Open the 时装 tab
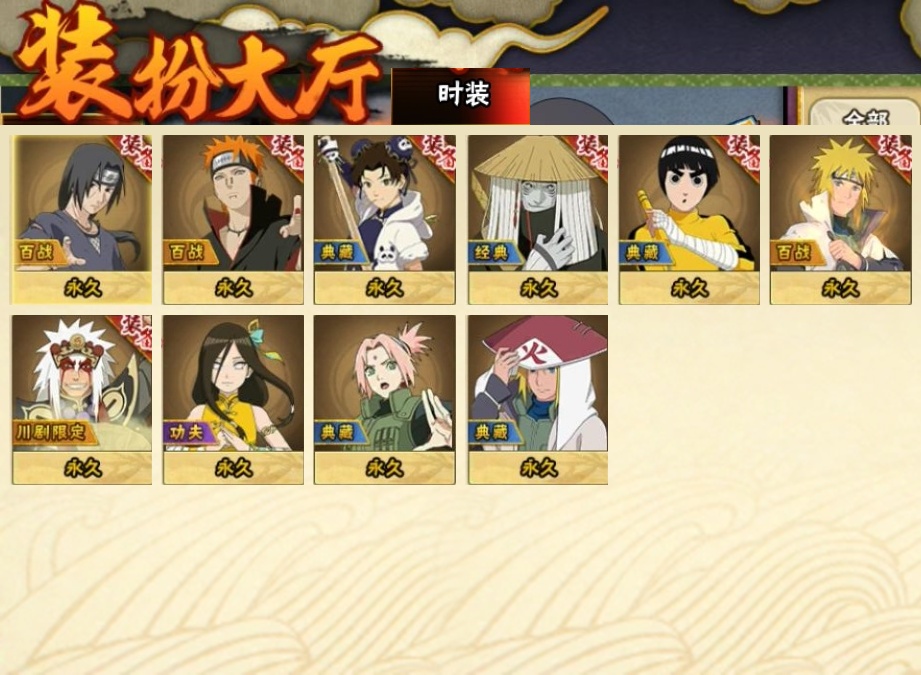 pyautogui.click(x=461, y=96)
